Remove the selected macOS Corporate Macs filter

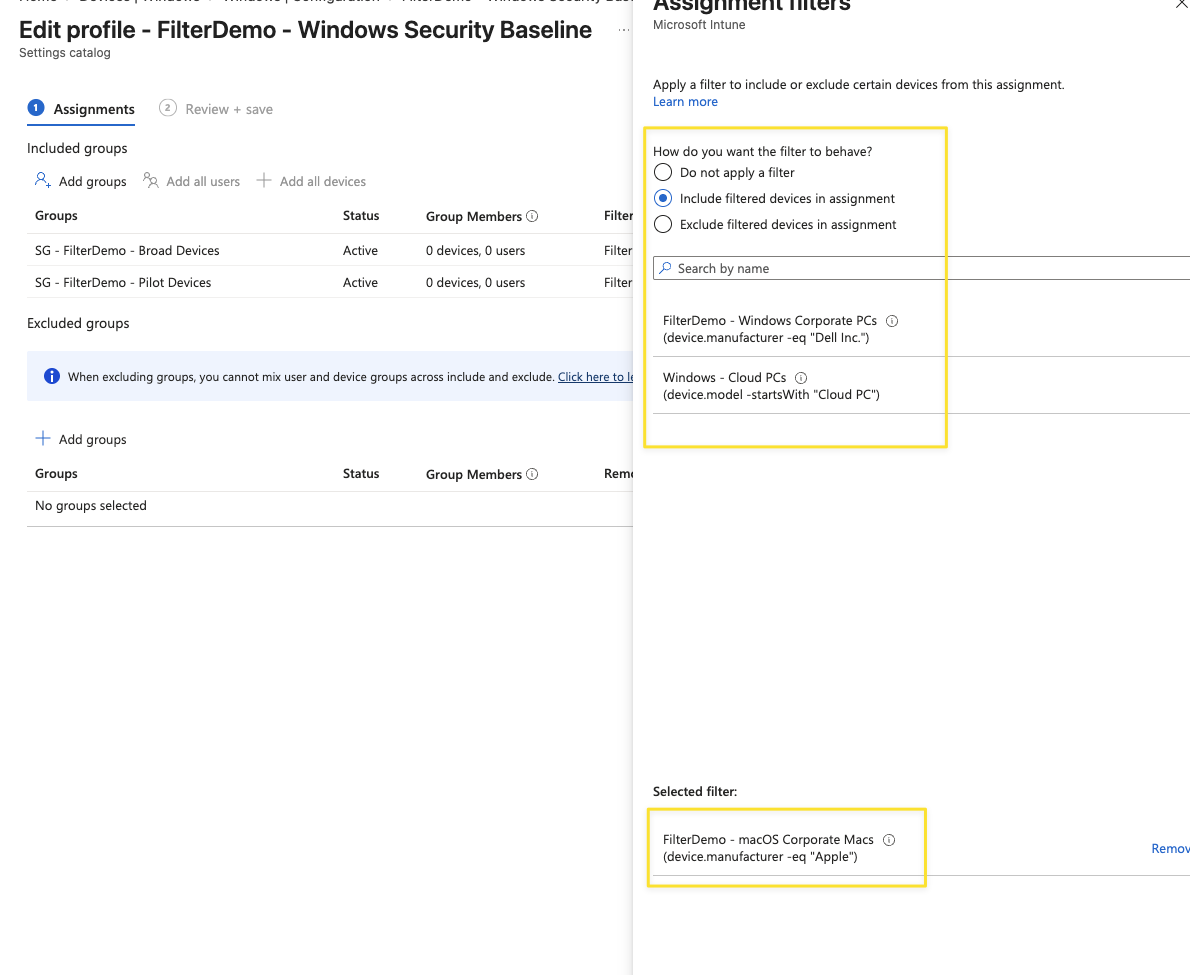point(1170,848)
